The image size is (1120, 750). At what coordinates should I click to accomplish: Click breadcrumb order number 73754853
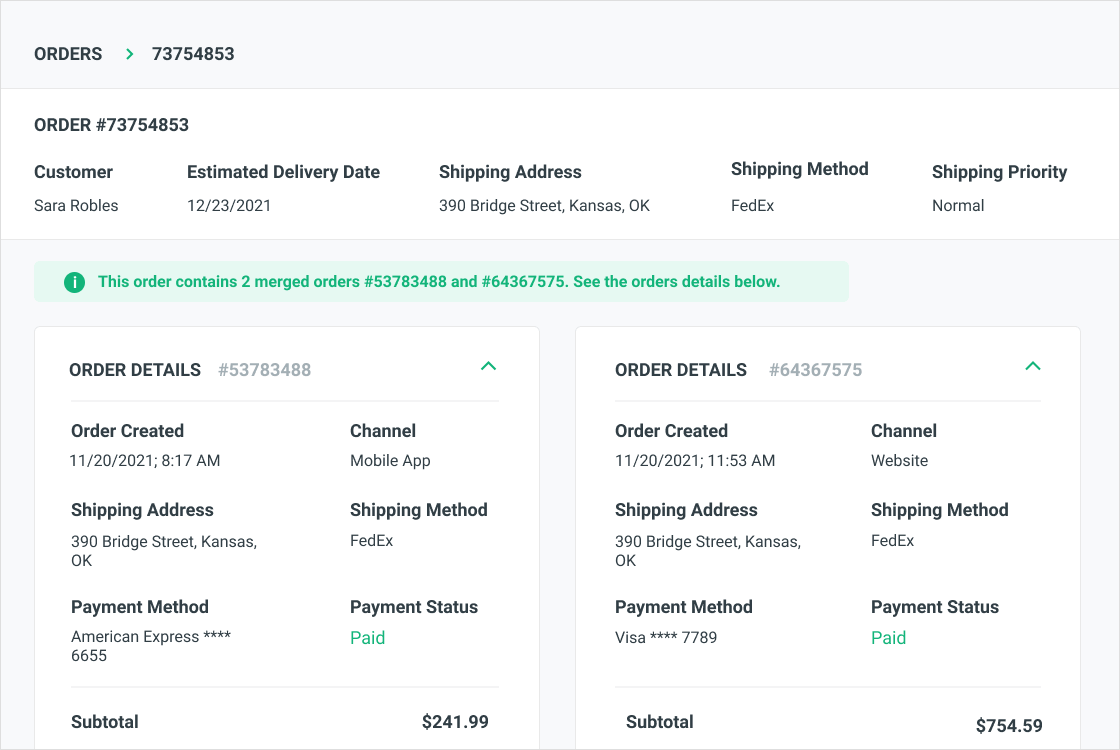(193, 54)
